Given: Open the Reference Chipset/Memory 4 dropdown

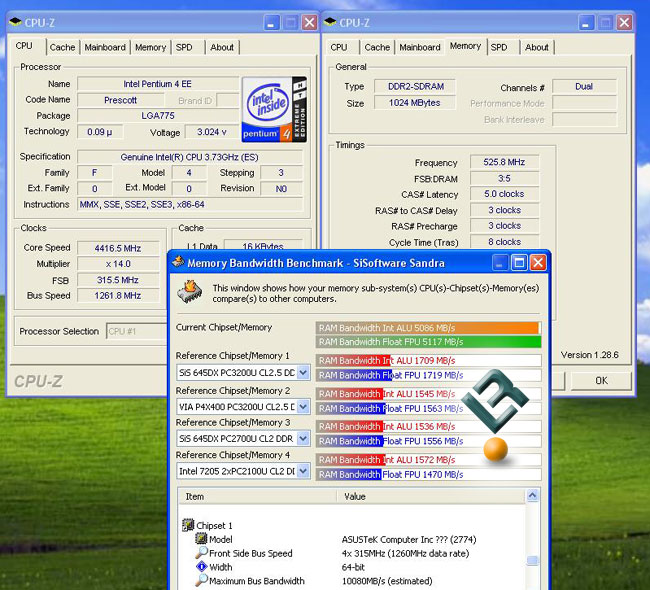Looking at the screenshot, I should click(304, 471).
